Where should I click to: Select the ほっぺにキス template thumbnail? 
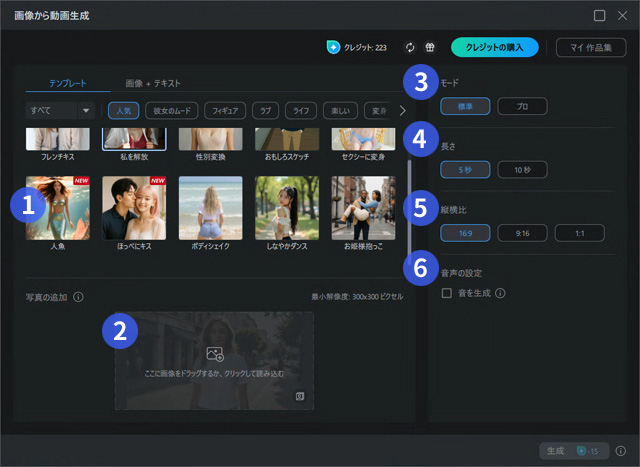(x=134, y=208)
